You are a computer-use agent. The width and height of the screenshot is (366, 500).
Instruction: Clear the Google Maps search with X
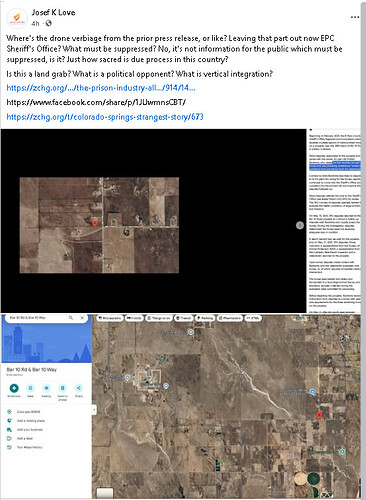(x=82, y=318)
